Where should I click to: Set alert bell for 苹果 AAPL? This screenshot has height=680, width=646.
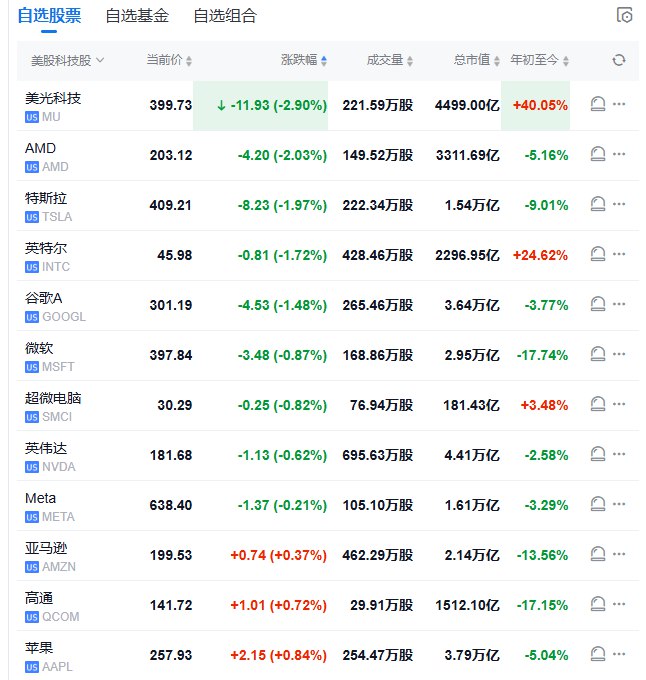pos(598,654)
